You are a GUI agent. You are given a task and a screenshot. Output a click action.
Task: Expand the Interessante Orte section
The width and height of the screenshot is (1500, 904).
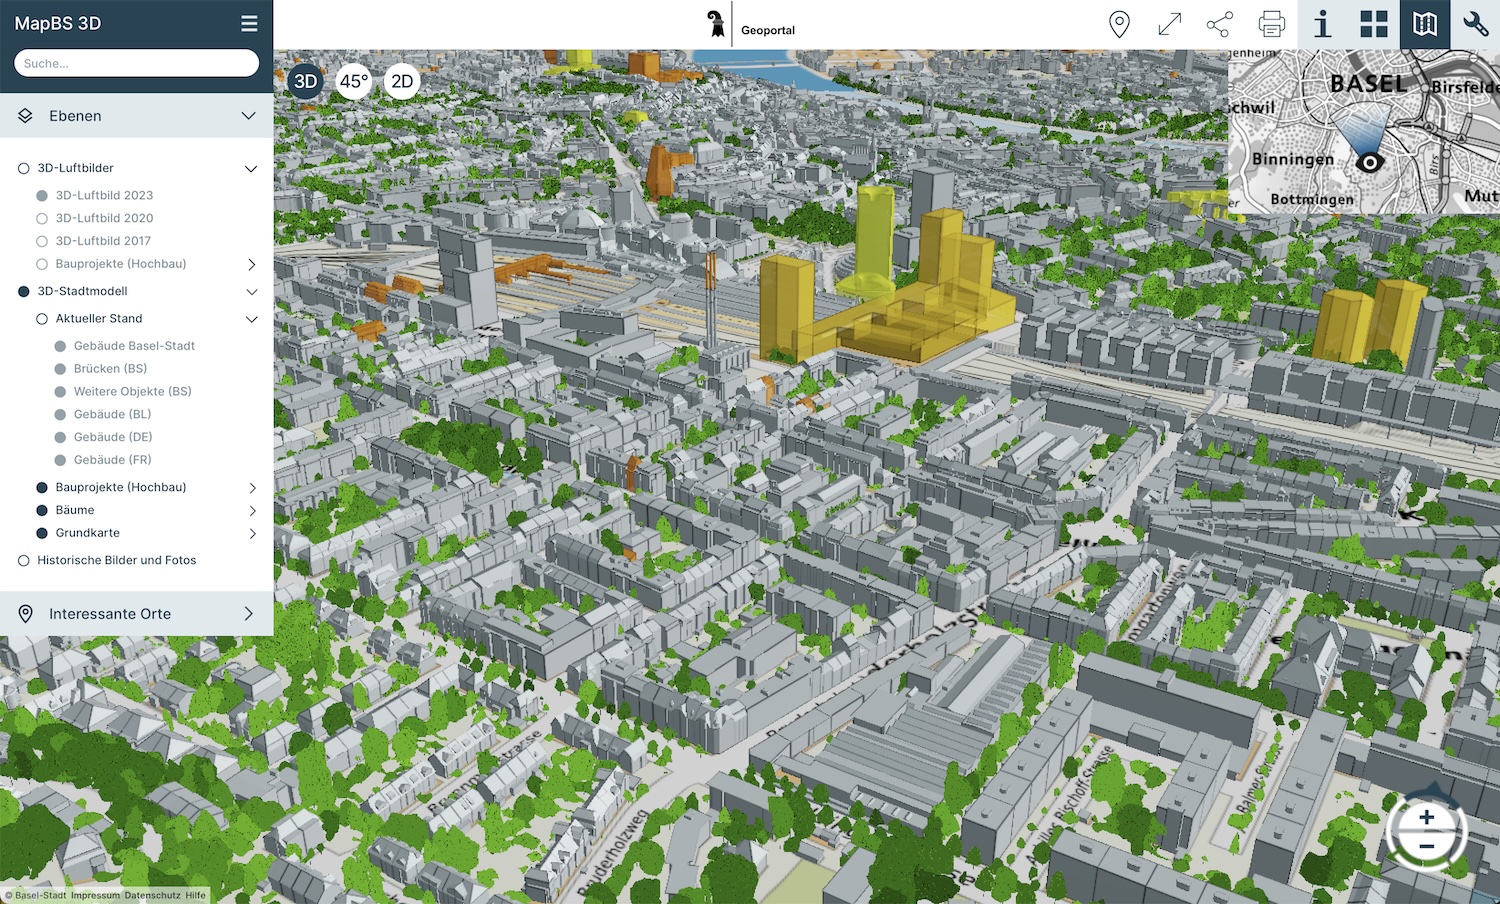[248, 614]
